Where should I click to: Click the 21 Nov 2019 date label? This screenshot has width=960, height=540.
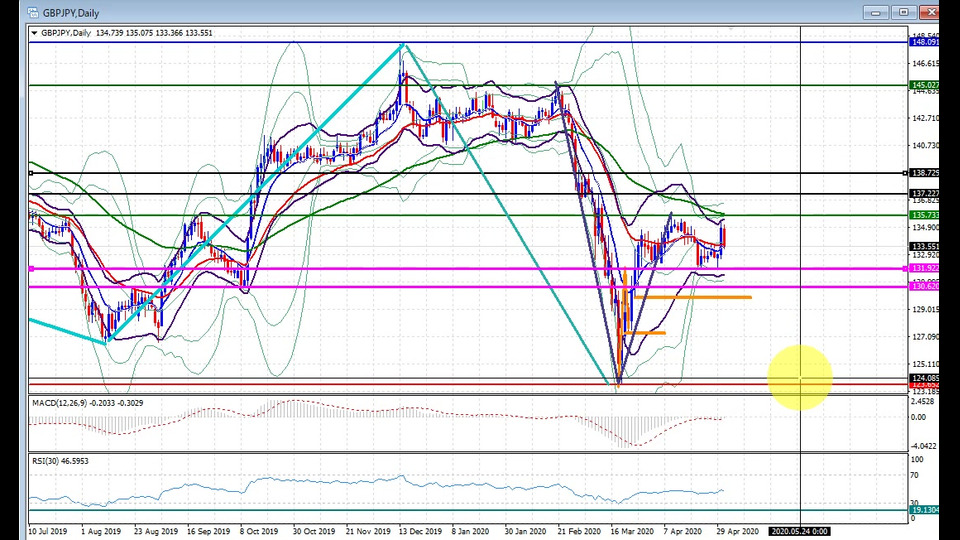tap(367, 531)
